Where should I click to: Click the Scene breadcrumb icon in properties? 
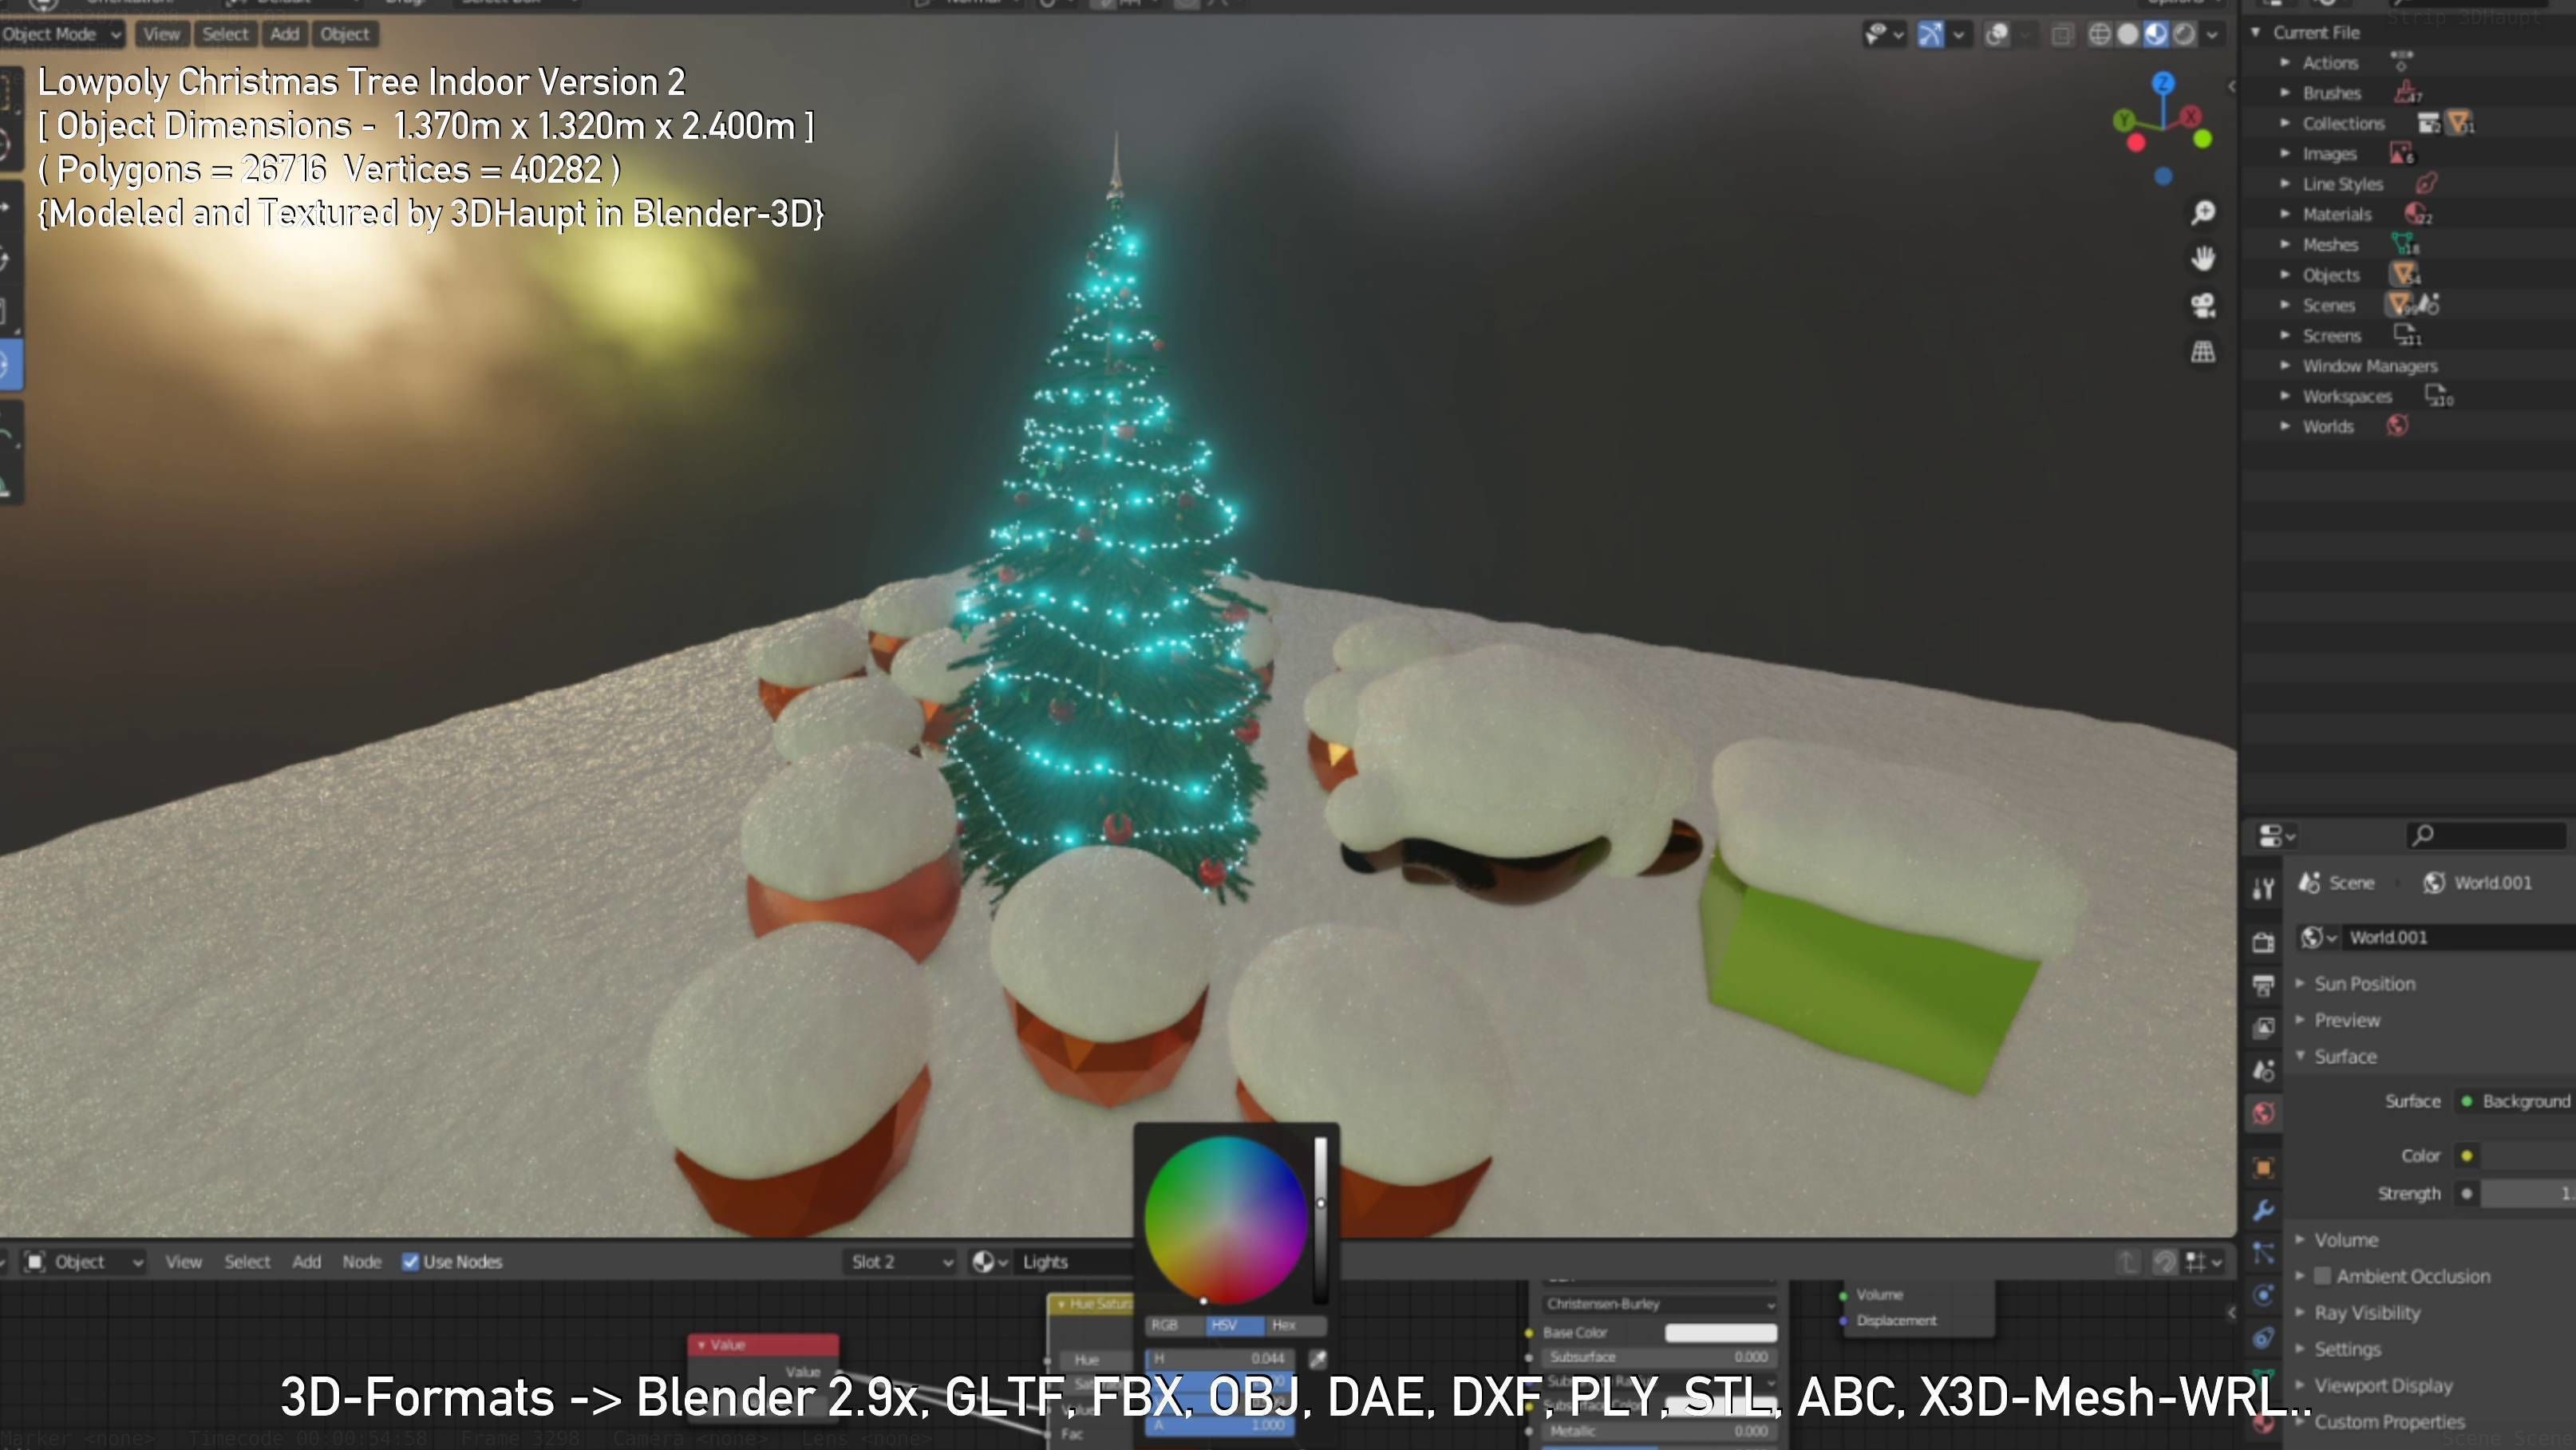[x=2309, y=882]
